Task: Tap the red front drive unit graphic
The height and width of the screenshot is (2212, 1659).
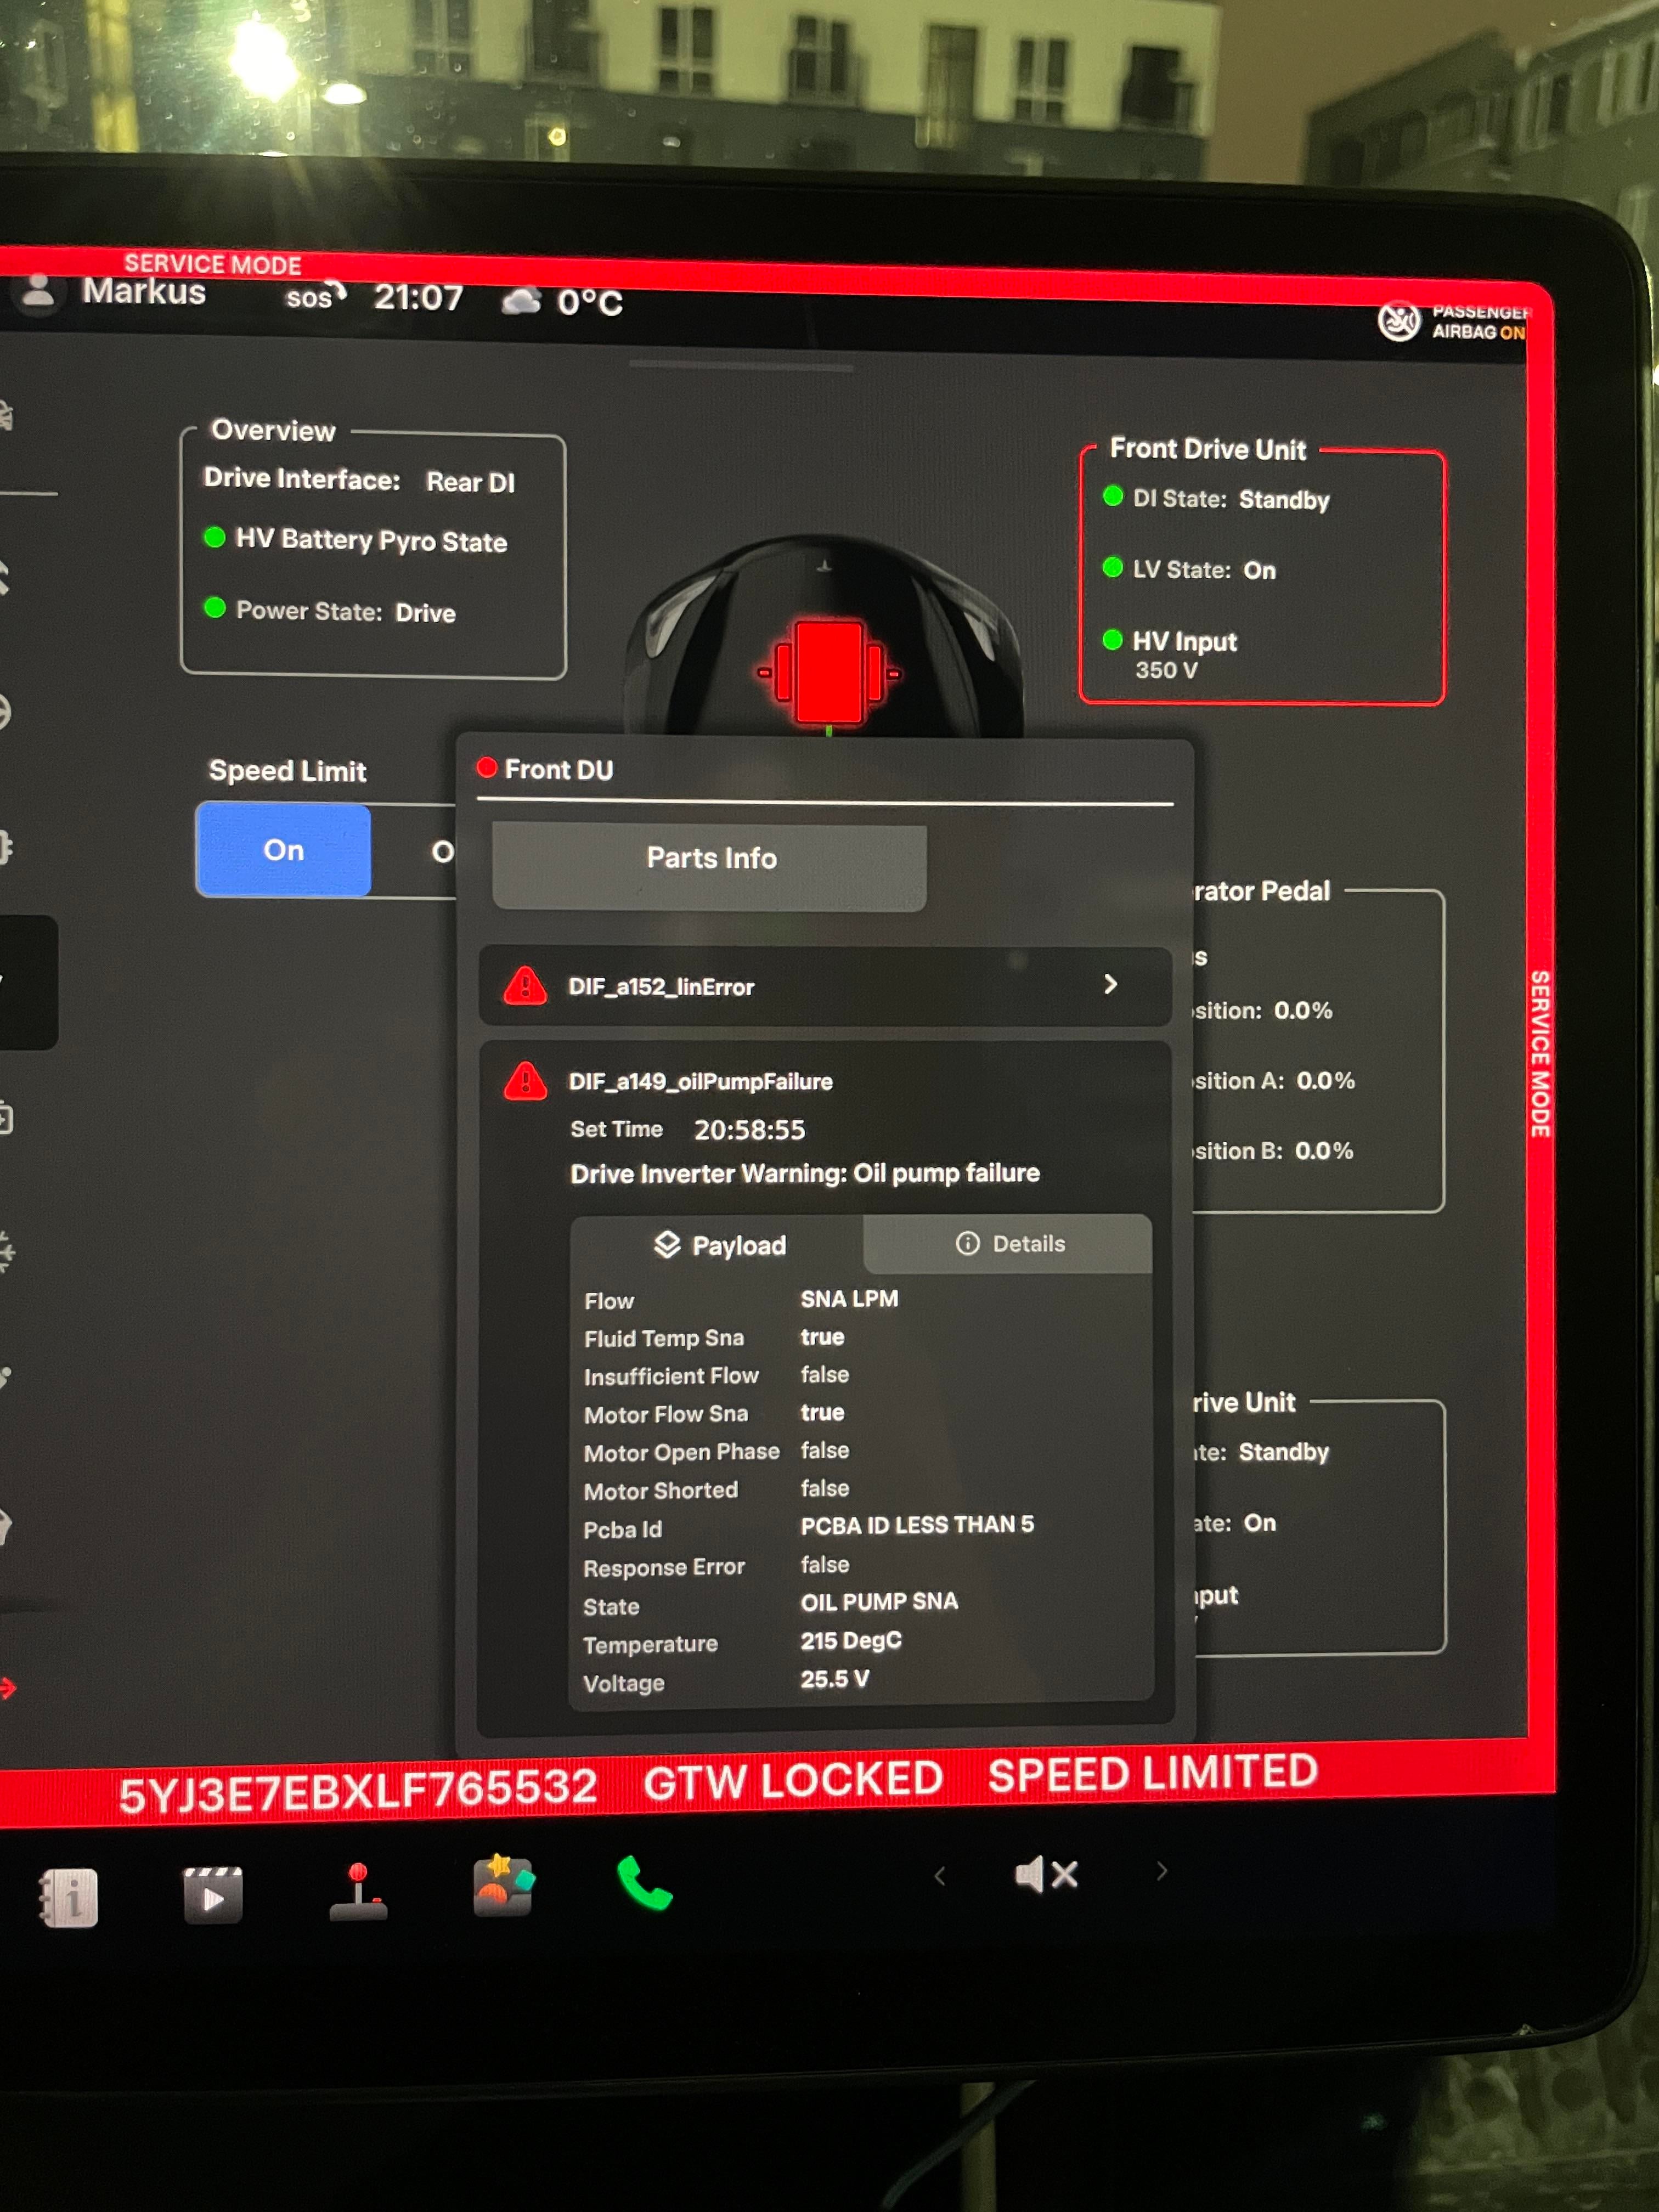Action: pyautogui.click(x=828, y=671)
